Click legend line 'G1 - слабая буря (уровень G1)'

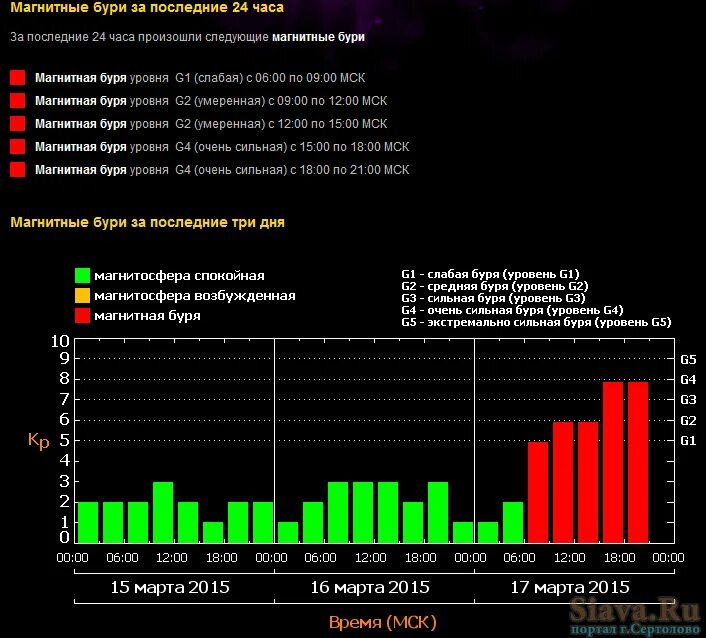(x=490, y=274)
